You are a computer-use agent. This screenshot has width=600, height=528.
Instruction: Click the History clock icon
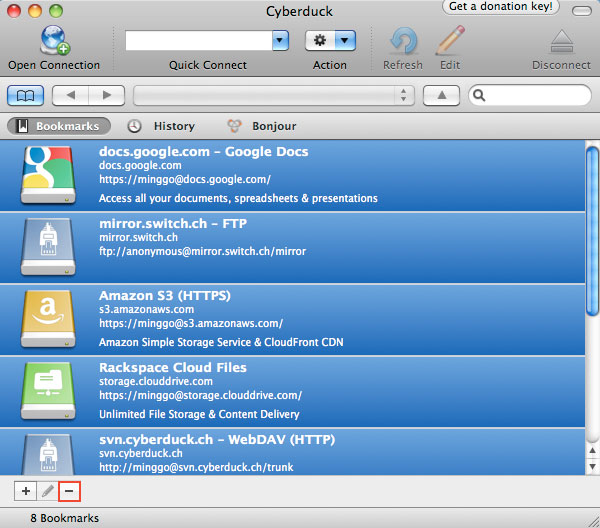tap(134, 126)
